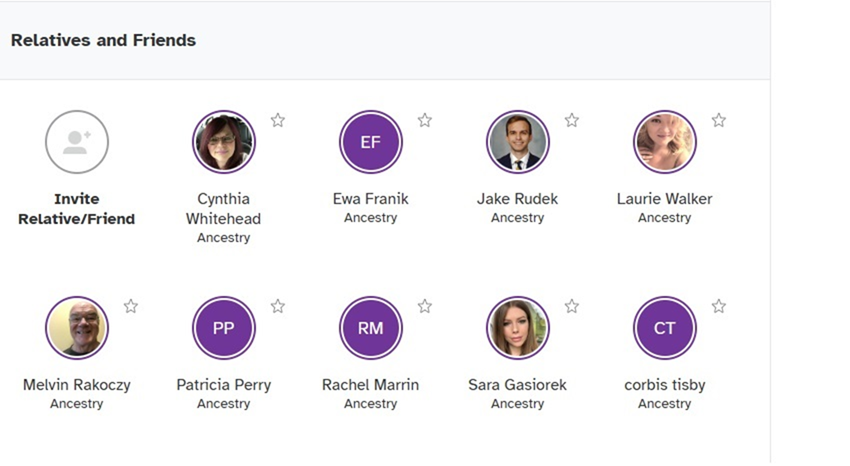
Task: Toggle the favorite star for Ewa Franik
Action: tap(424, 120)
